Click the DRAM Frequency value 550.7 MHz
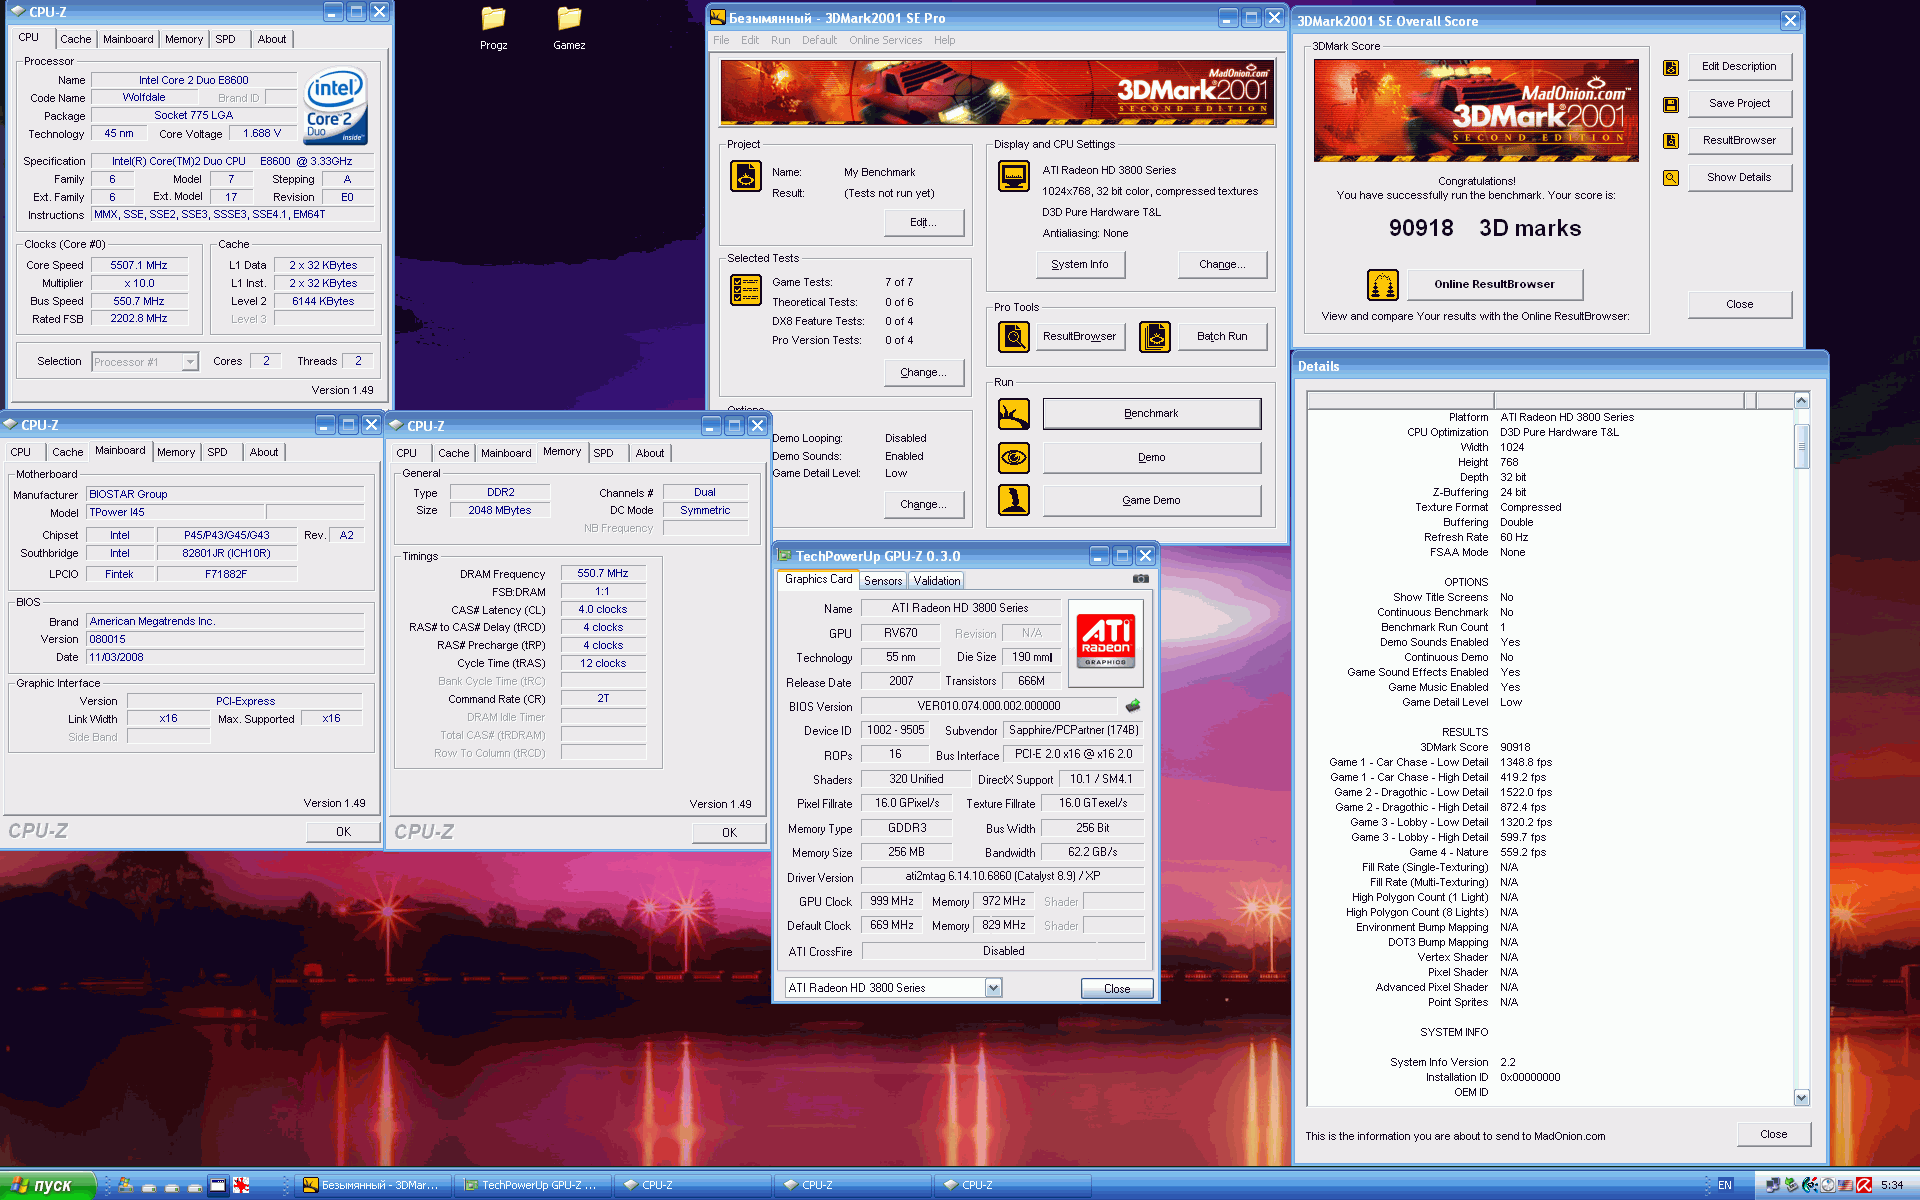This screenshot has height=1200, width=1920. (603, 573)
